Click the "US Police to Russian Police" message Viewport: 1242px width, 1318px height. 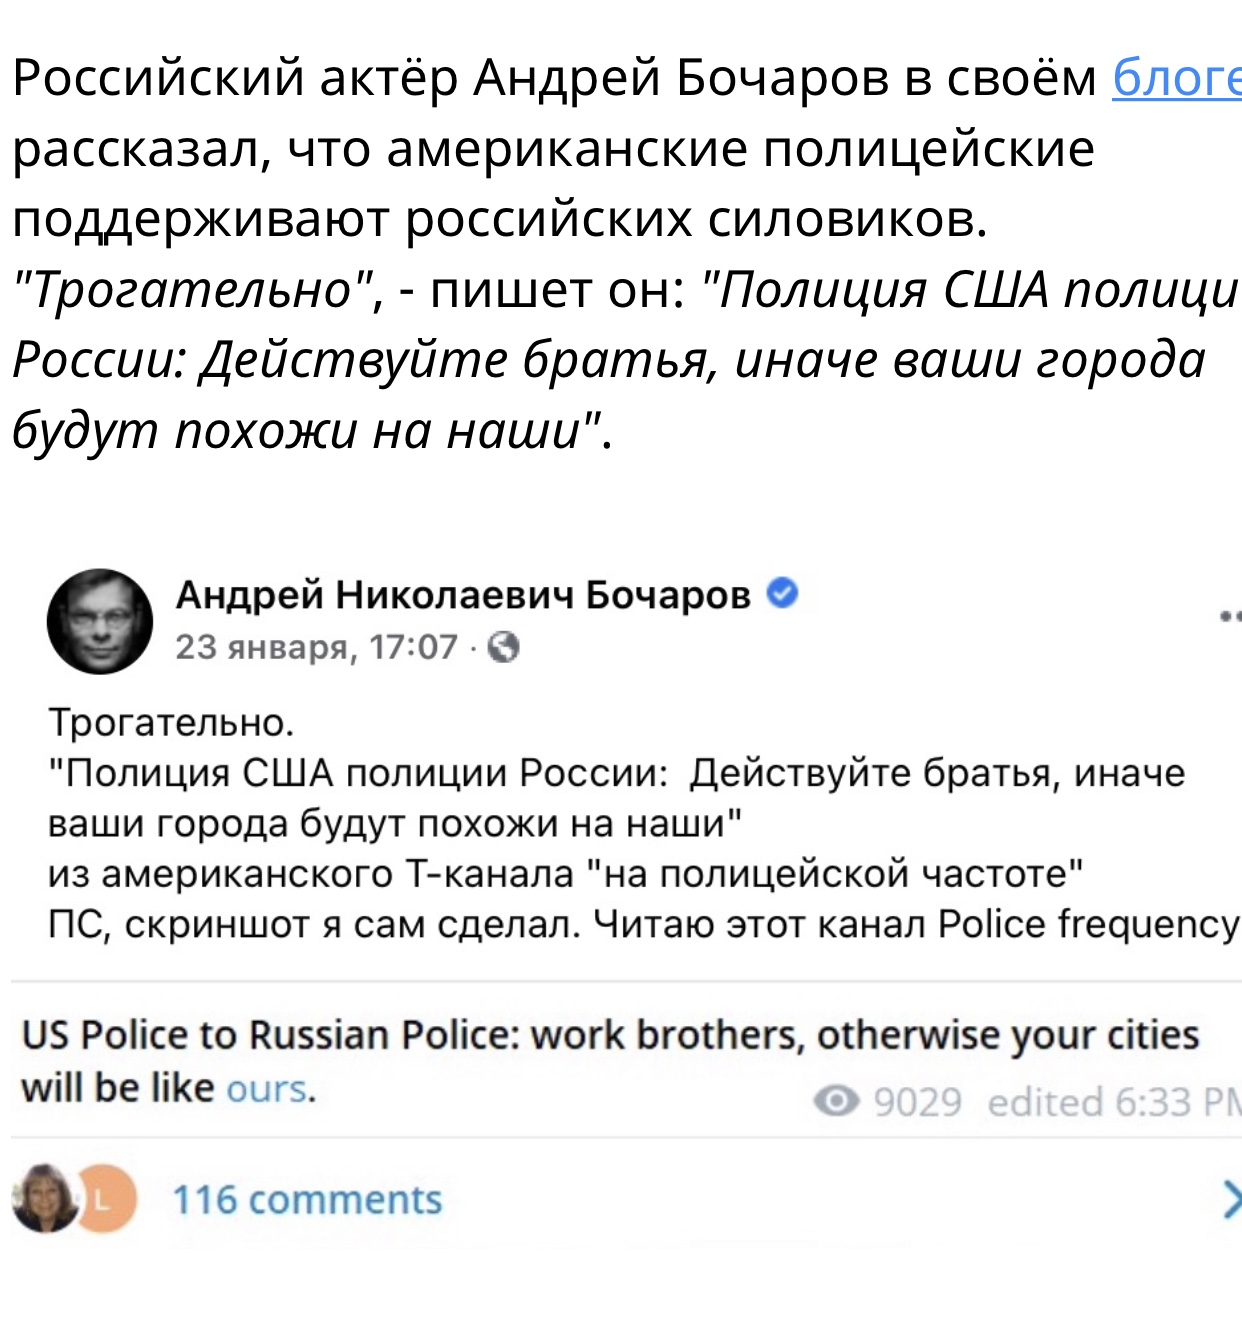tap(610, 1036)
